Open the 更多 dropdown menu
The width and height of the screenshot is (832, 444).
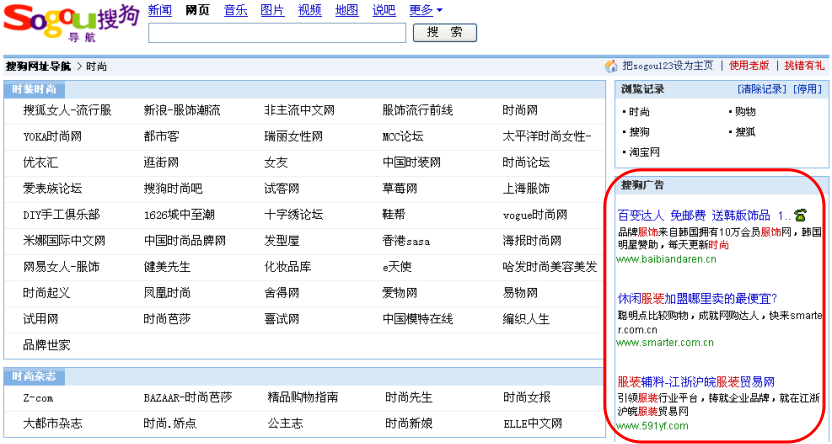[425, 10]
